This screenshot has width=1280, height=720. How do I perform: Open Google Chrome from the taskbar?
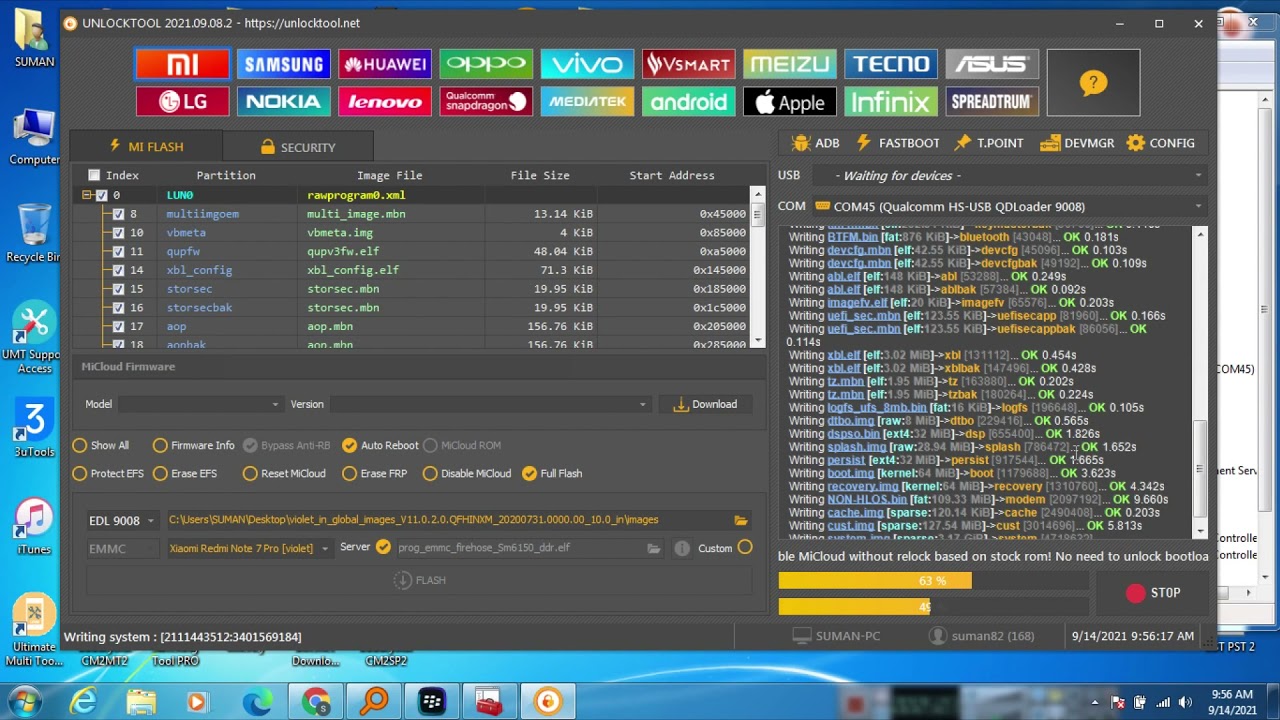(x=316, y=702)
